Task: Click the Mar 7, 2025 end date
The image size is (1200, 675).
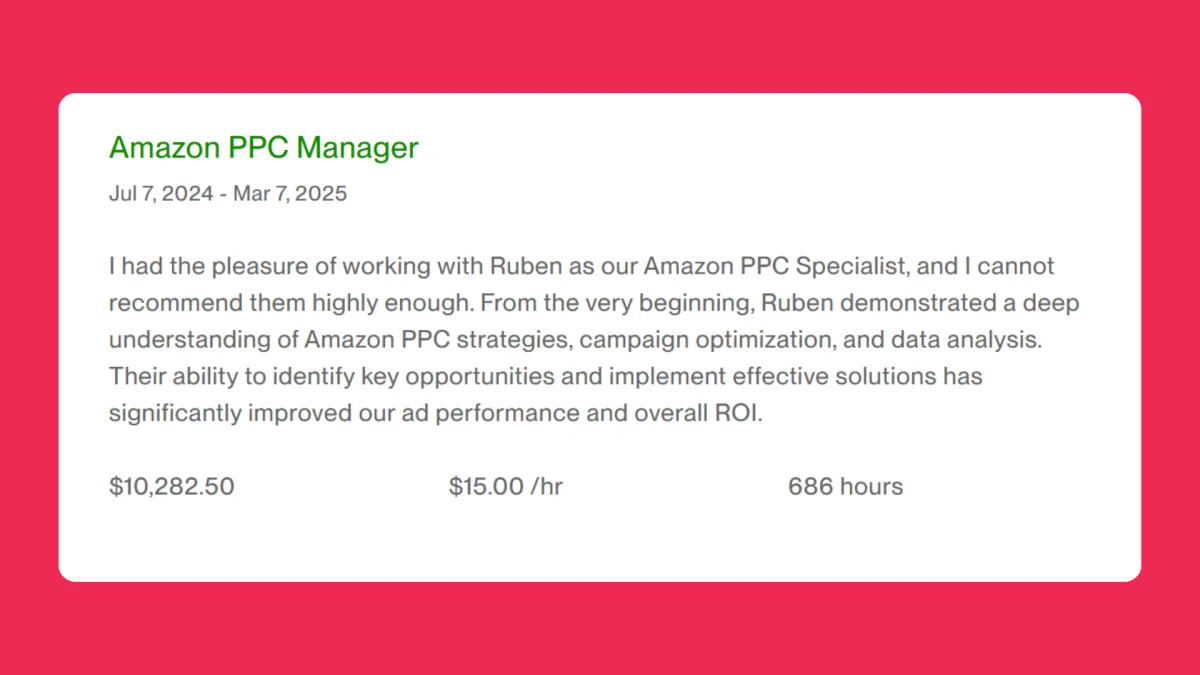Action: (x=290, y=194)
